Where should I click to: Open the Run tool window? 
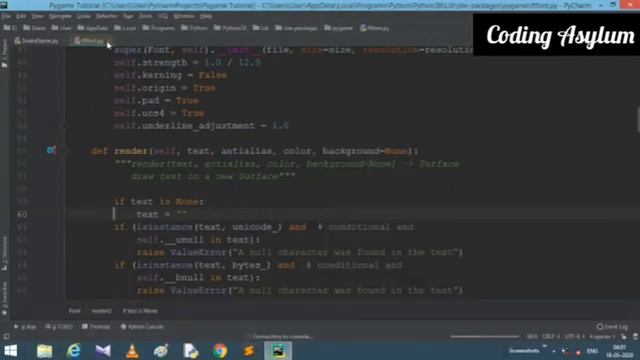[x=25, y=327]
